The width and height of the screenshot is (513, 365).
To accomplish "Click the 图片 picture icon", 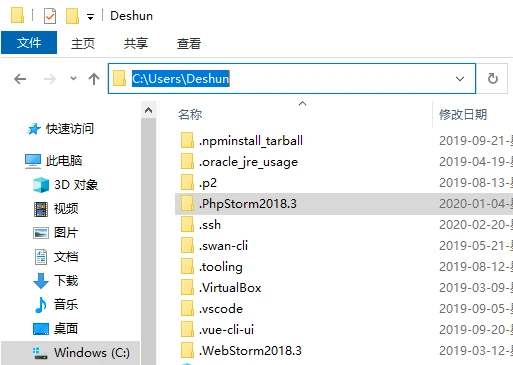I will pos(41,233).
